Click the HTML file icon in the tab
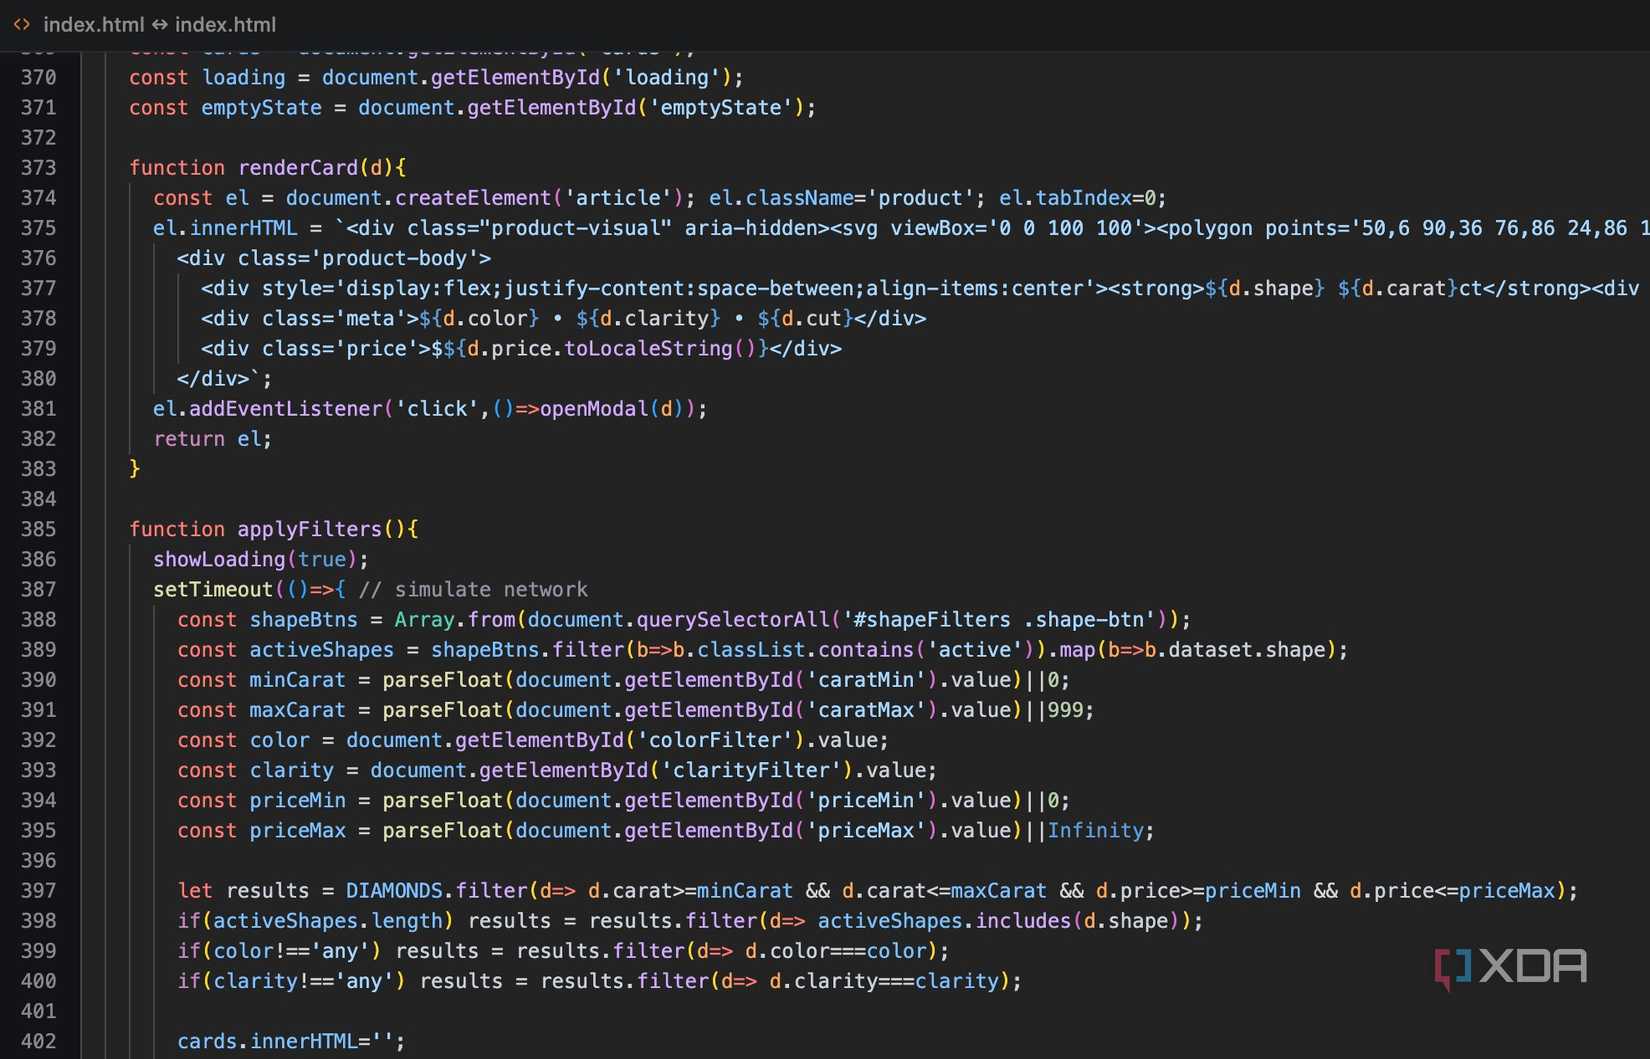The width and height of the screenshot is (1650, 1059). [22, 24]
